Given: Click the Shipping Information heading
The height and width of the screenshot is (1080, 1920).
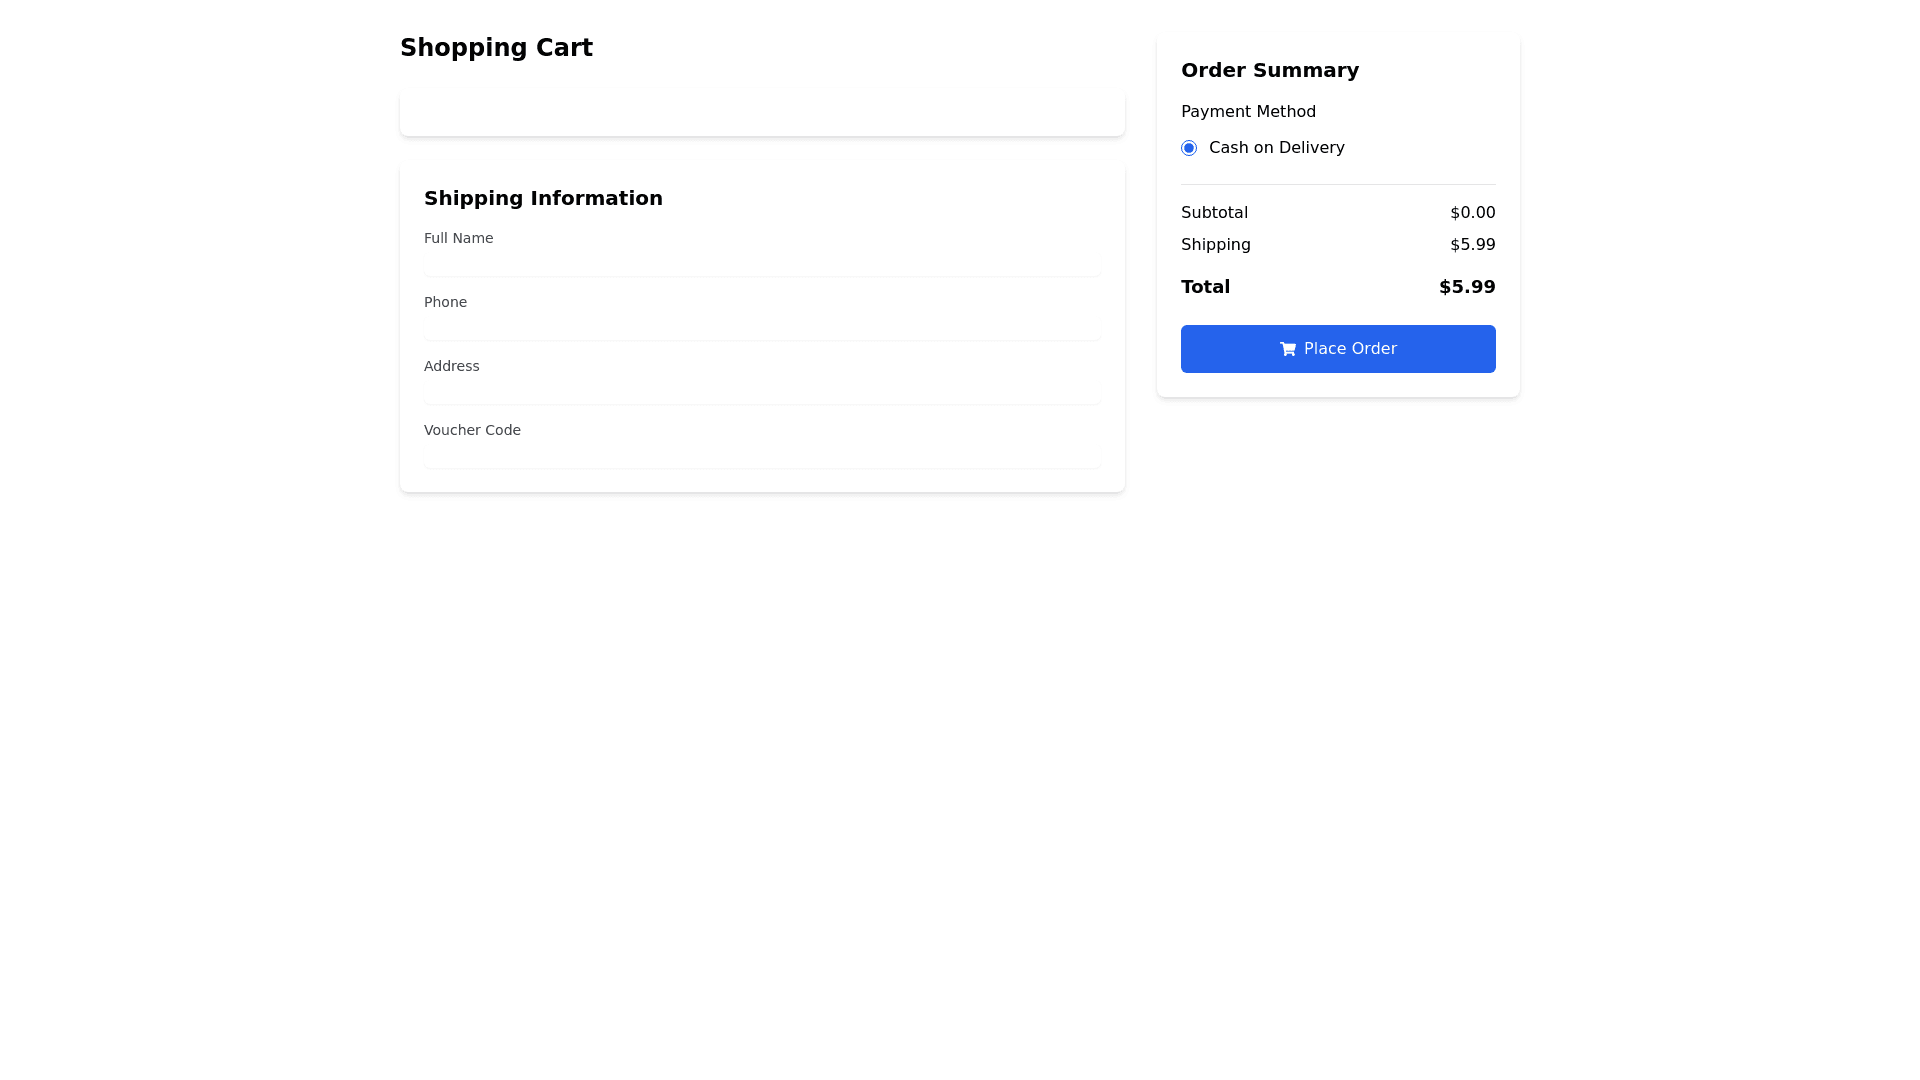Looking at the screenshot, I should pyautogui.click(x=543, y=198).
